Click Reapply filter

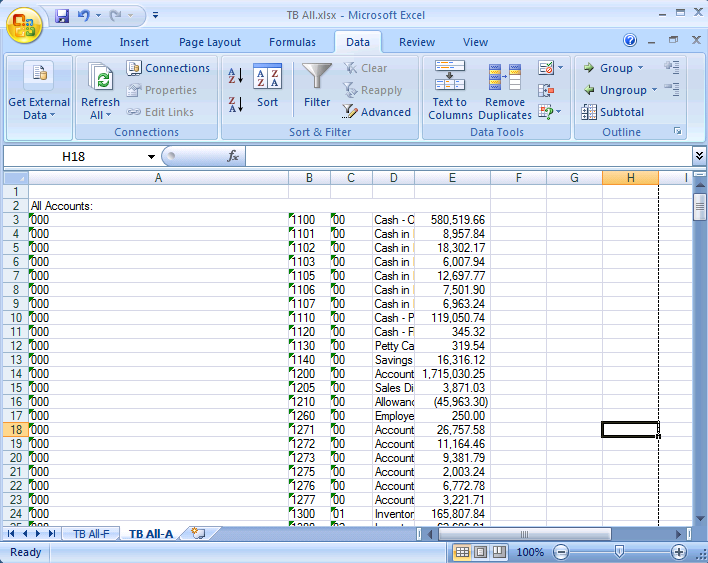[372, 90]
